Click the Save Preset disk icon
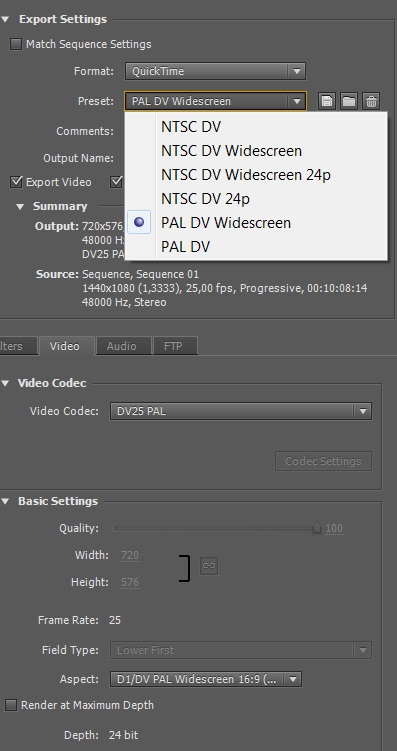Viewport: 397px width, 751px height. (327, 101)
